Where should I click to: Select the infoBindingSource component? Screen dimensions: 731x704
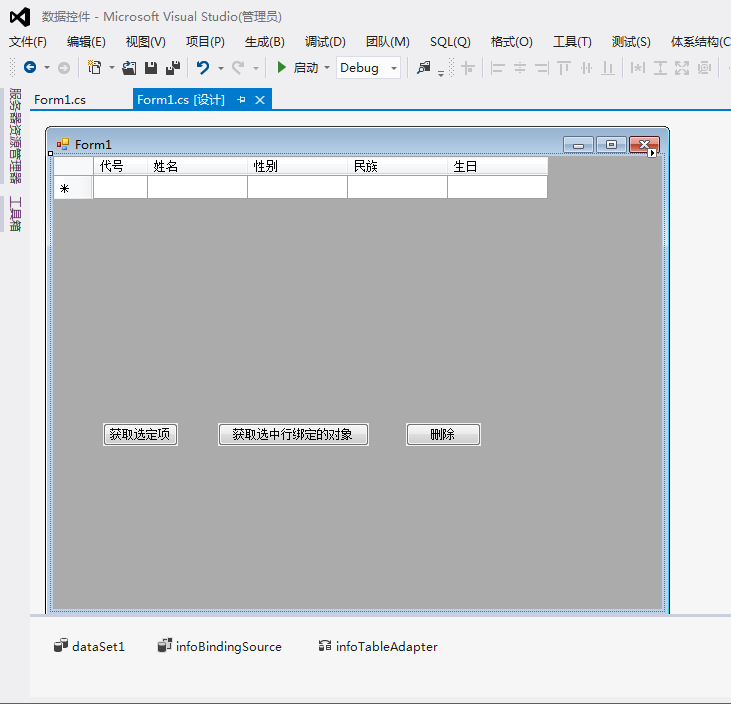(220, 646)
